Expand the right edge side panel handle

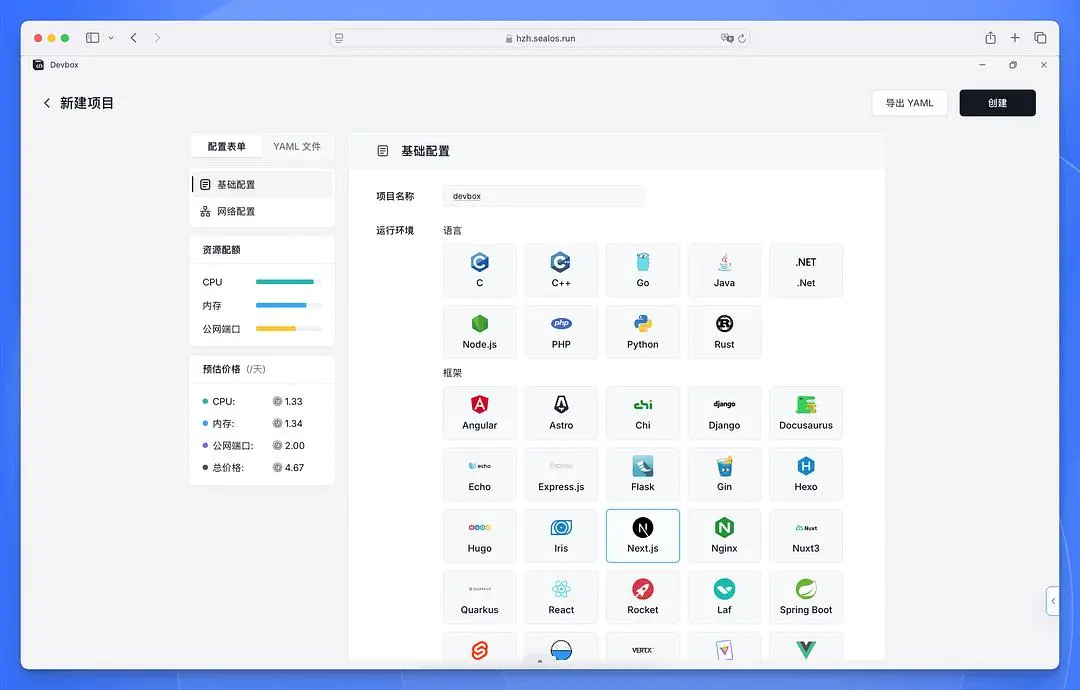(1052, 601)
